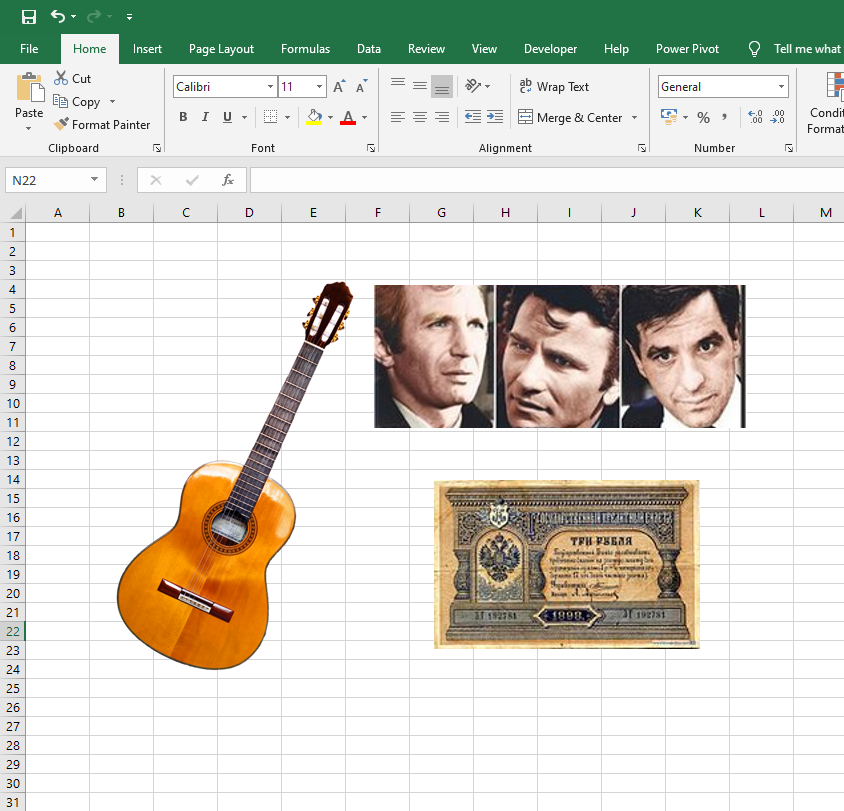Open Alignment settings dialog launcher
This screenshot has width=844, height=811.
tap(642, 148)
